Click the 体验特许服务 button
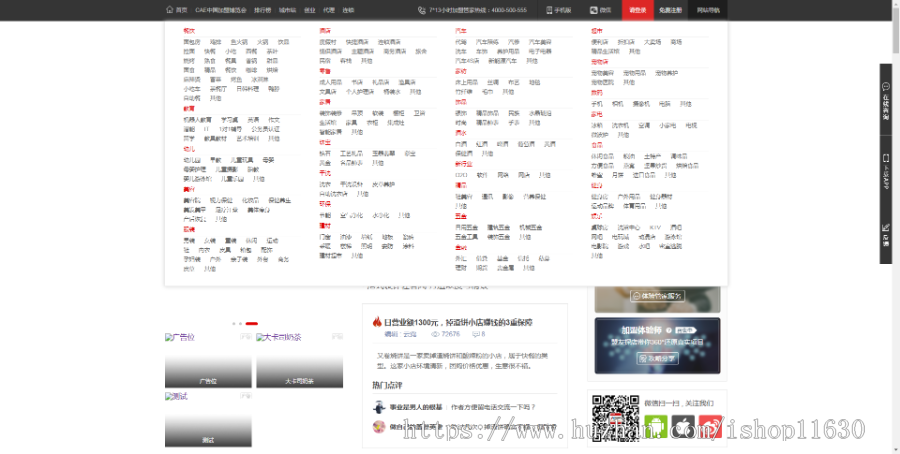 [x=657, y=296]
